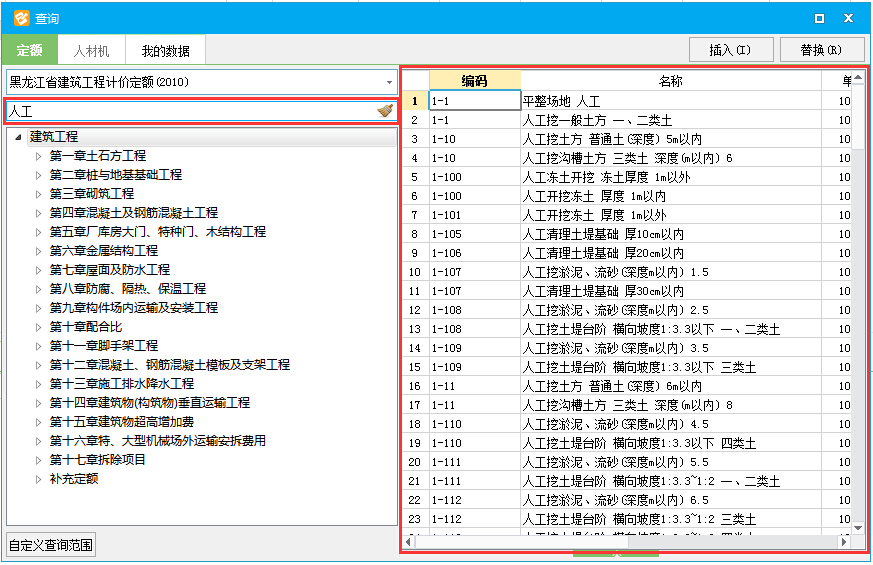Viewport: 873px width, 565px height.
Task: Expand 第一章土石方工程 tree node
Action: [39, 156]
